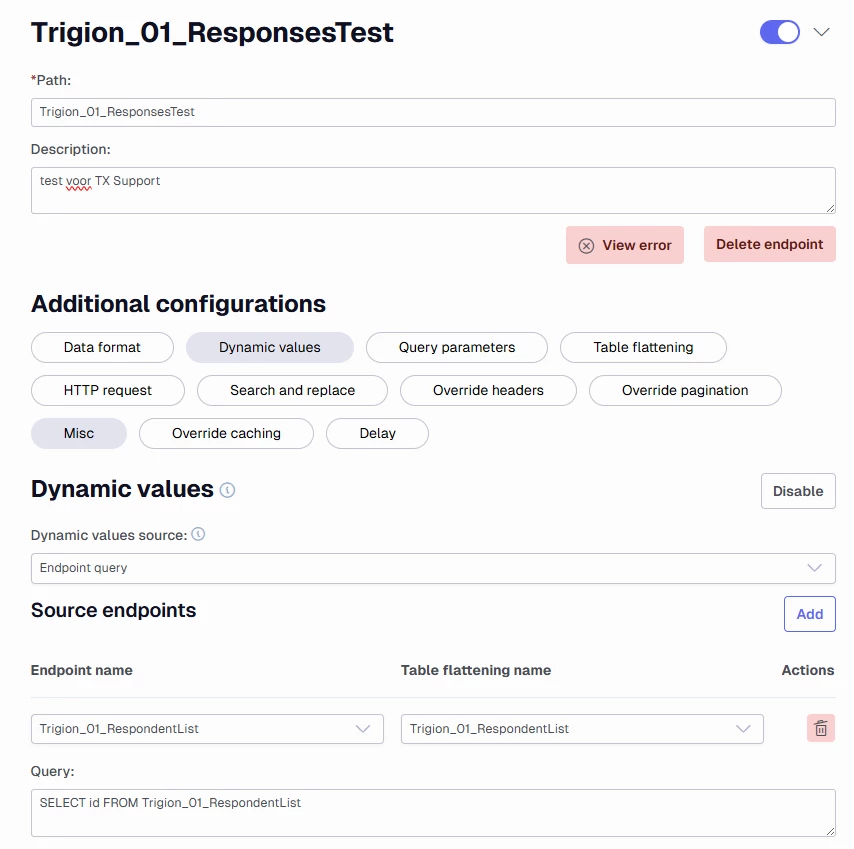Expand the Endpoint name dropdown

(x=207, y=729)
